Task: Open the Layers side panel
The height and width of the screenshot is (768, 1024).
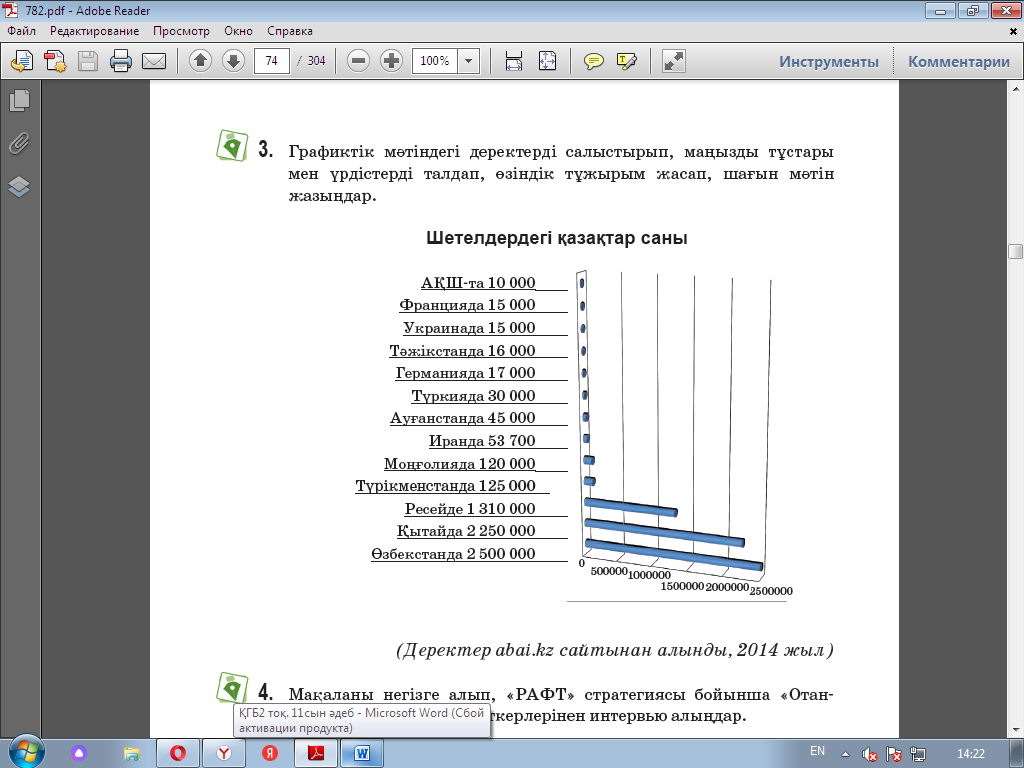Action: 20,187
